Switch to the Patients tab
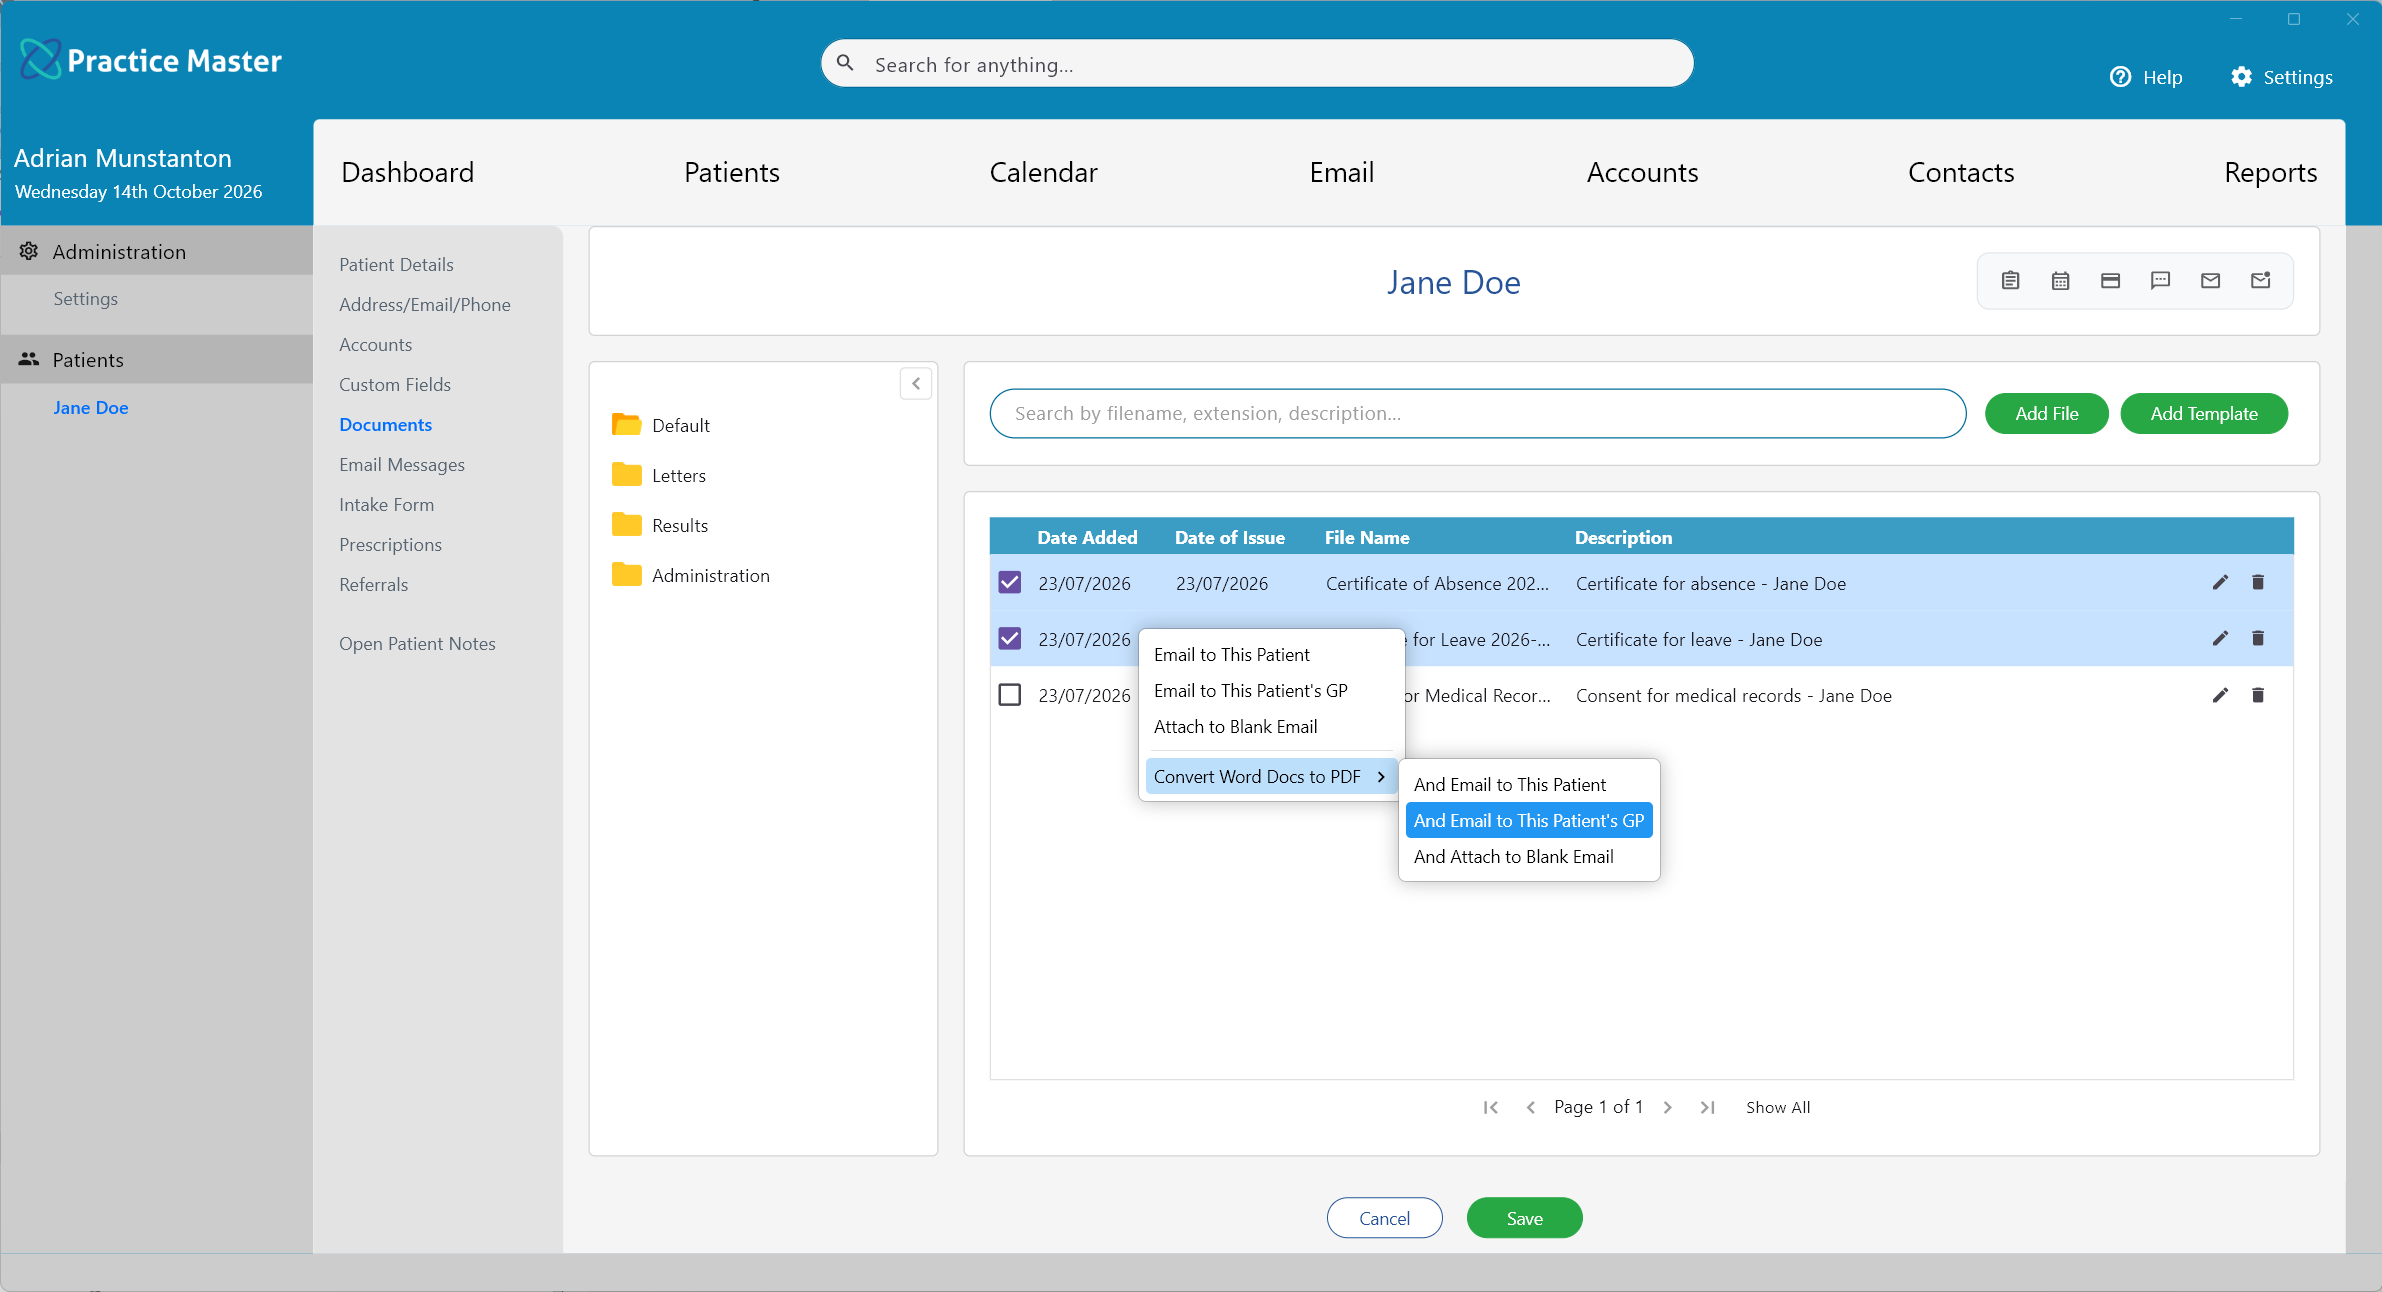 (732, 172)
